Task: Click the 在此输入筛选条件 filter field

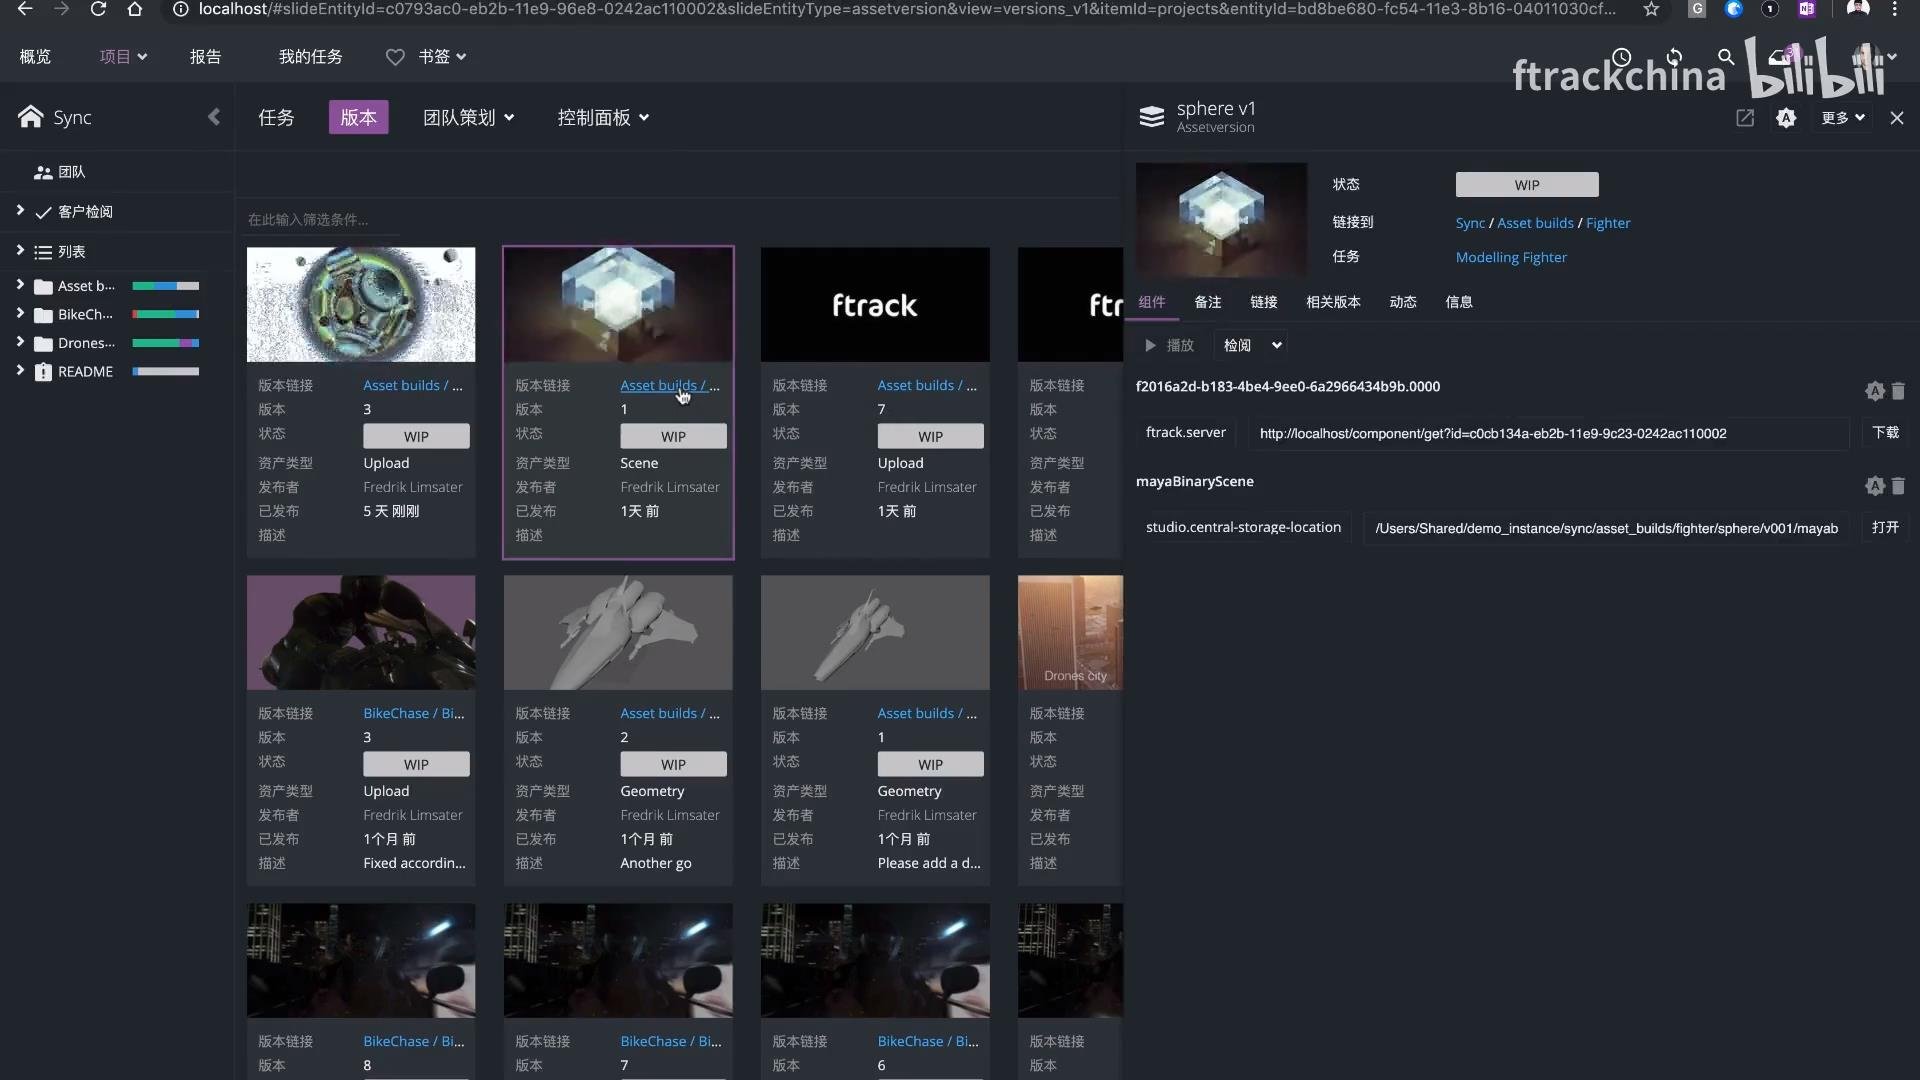Action: click(322, 220)
